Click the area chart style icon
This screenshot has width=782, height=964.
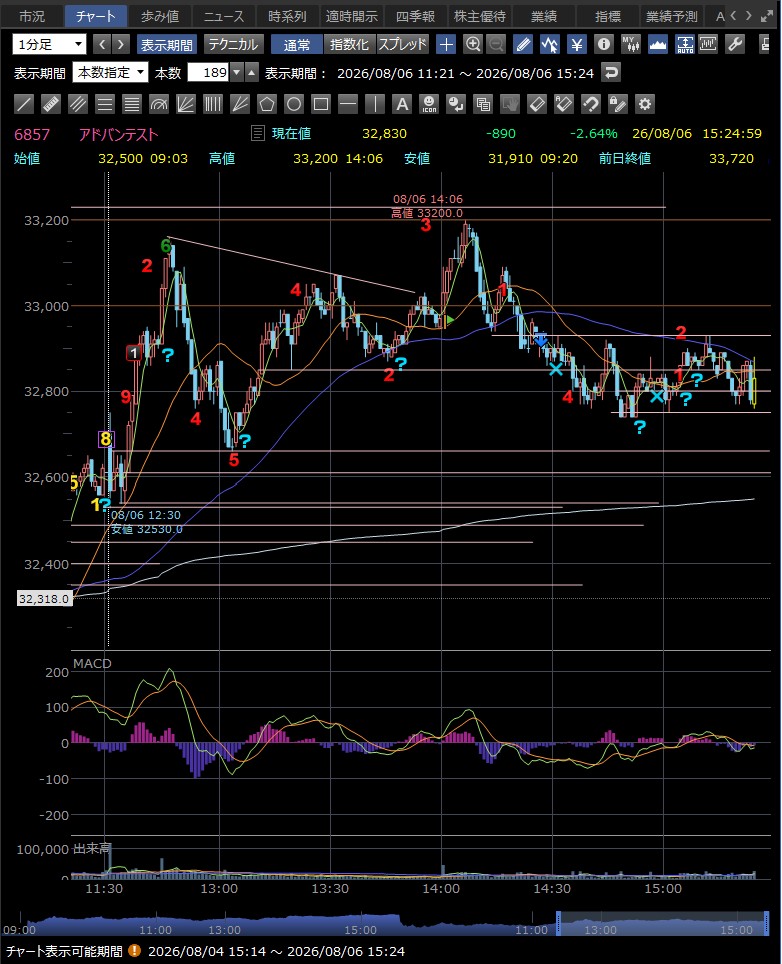pyautogui.click(x=658, y=44)
